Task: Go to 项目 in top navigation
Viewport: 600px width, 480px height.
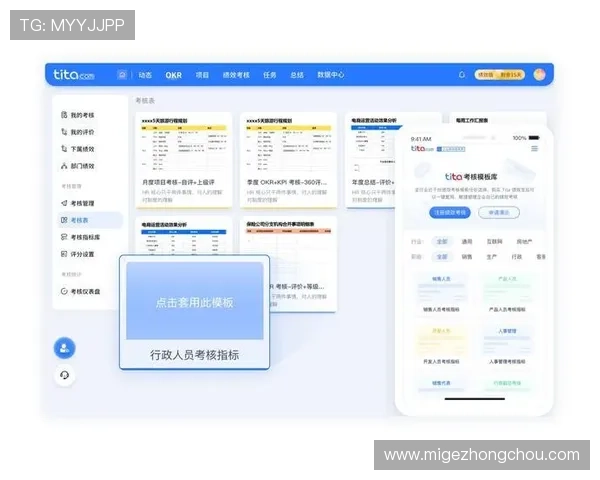Action: coord(202,75)
